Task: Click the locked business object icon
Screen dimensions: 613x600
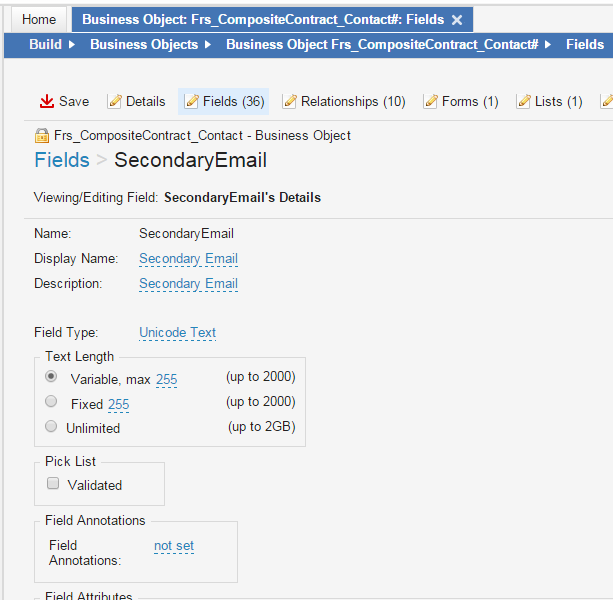Action: coord(42,136)
